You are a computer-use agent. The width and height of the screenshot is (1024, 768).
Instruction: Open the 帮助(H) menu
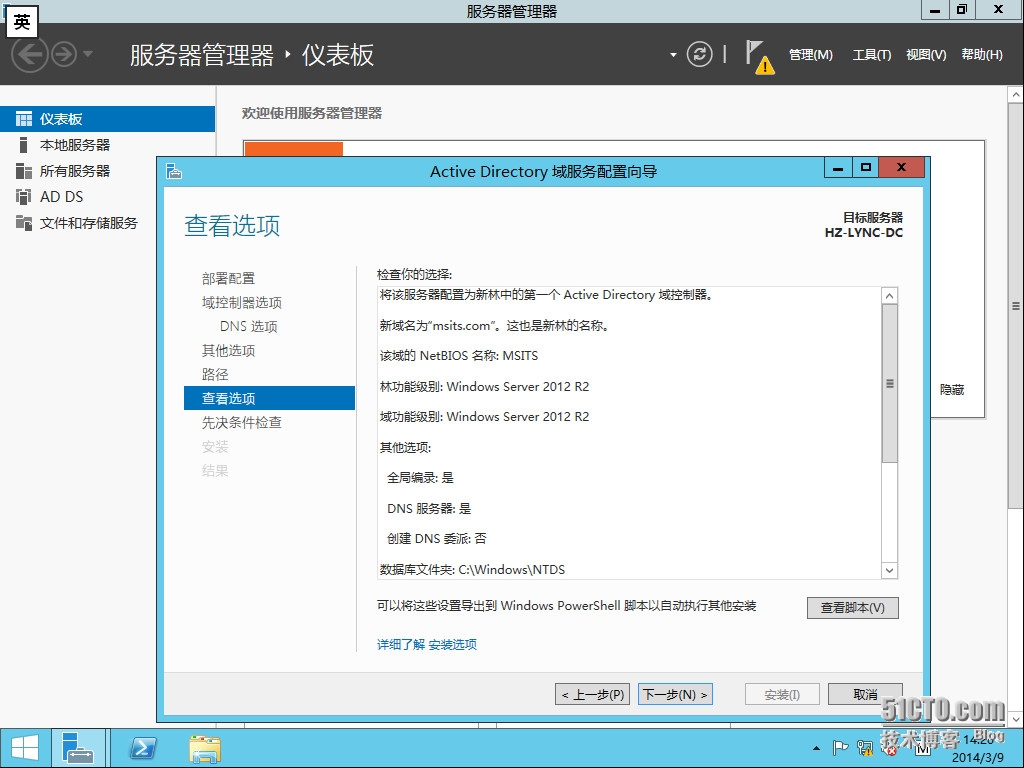tap(982, 55)
